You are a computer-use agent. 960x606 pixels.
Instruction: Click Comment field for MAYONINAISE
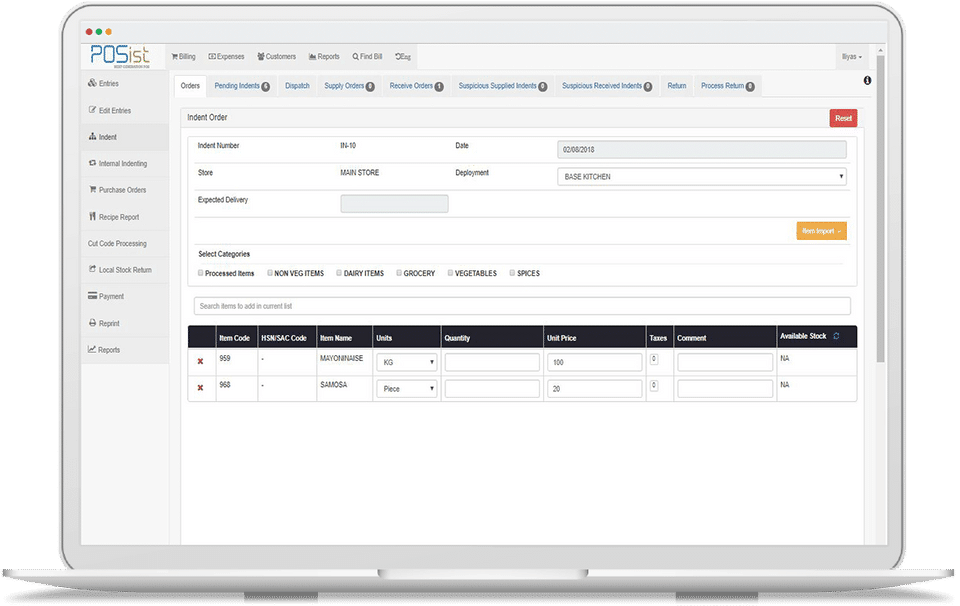point(725,362)
